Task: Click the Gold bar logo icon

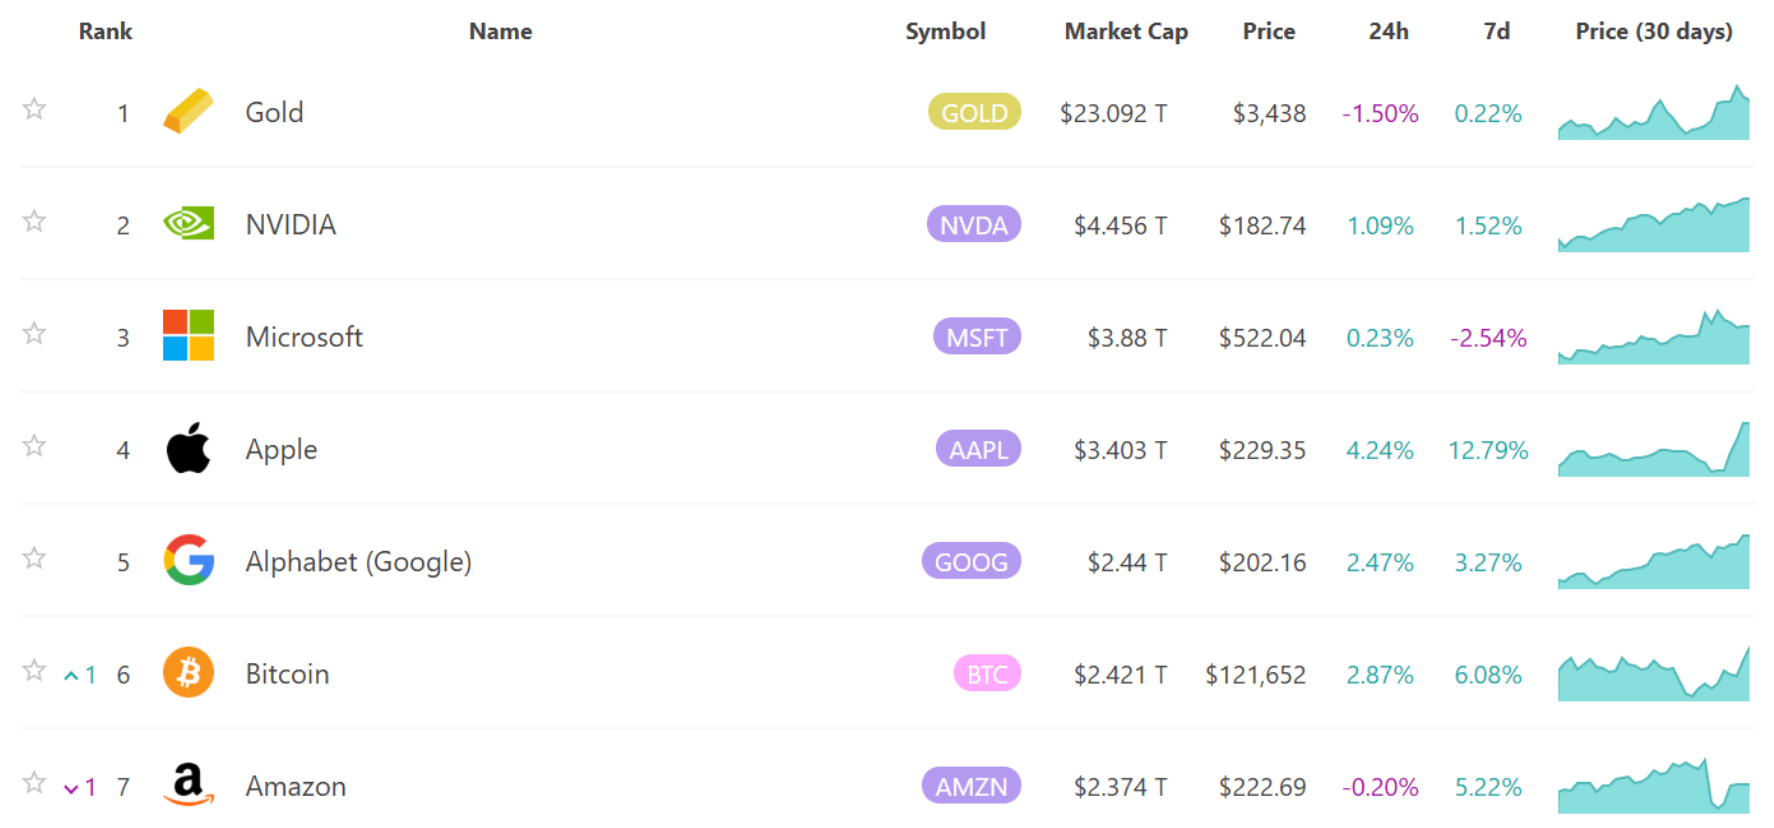Action: (x=188, y=111)
